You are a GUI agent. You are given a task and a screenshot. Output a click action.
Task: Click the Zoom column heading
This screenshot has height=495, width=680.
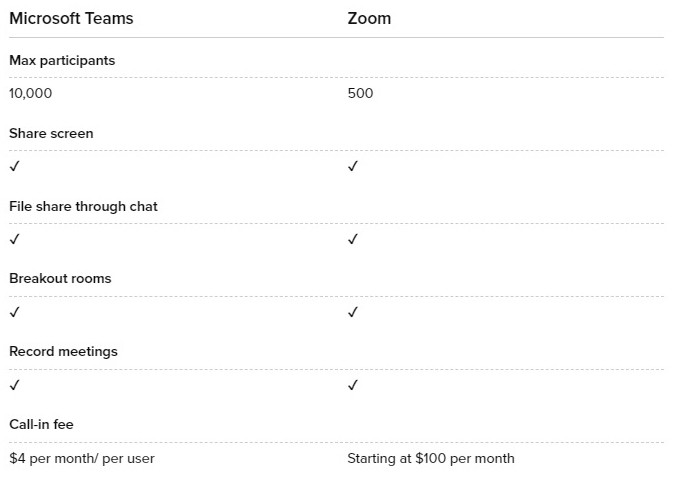tap(369, 18)
